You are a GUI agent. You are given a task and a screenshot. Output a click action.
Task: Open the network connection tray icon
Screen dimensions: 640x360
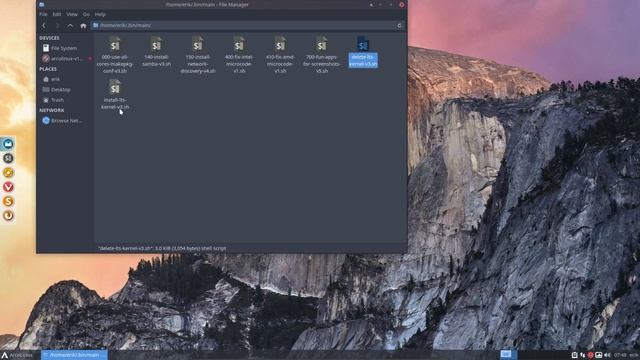(582, 355)
